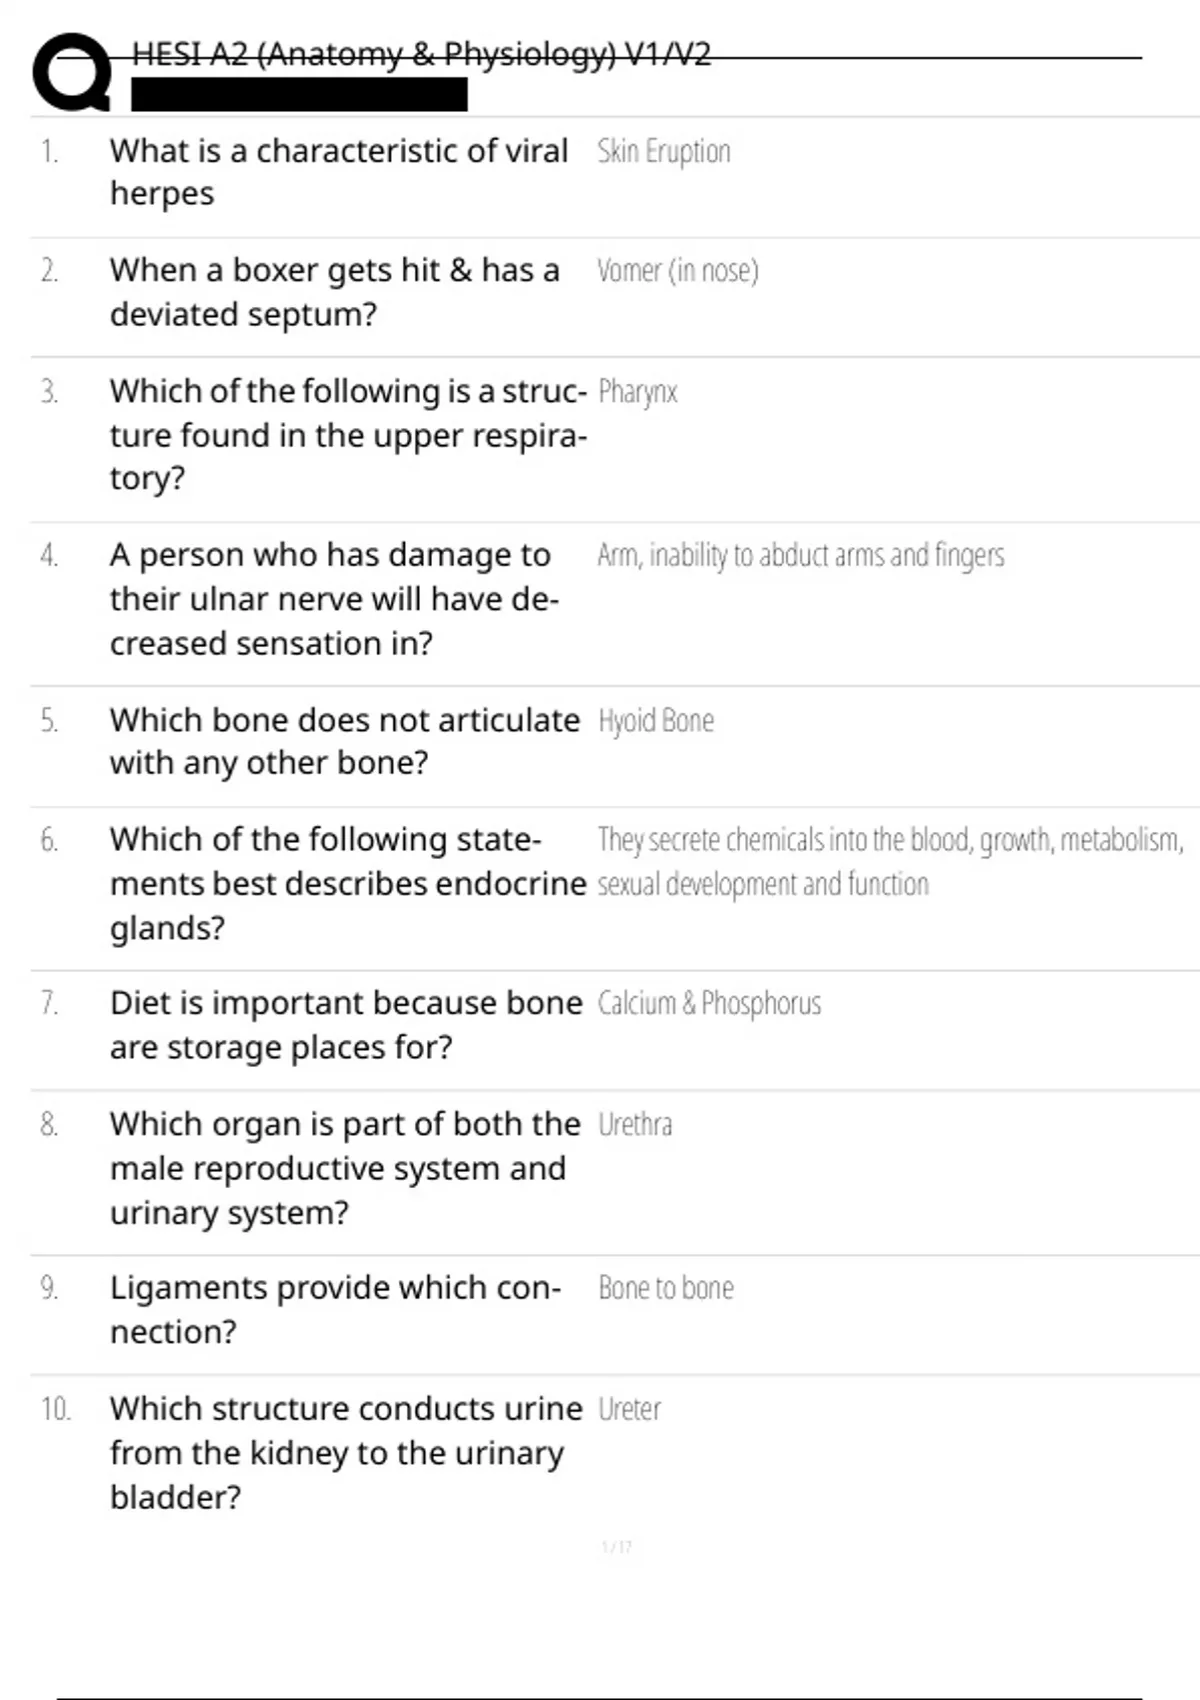Click the "Calcium & Phosphorus" answer
The width and height of the screenshot is (1200, 1700).
[709, 1003]
